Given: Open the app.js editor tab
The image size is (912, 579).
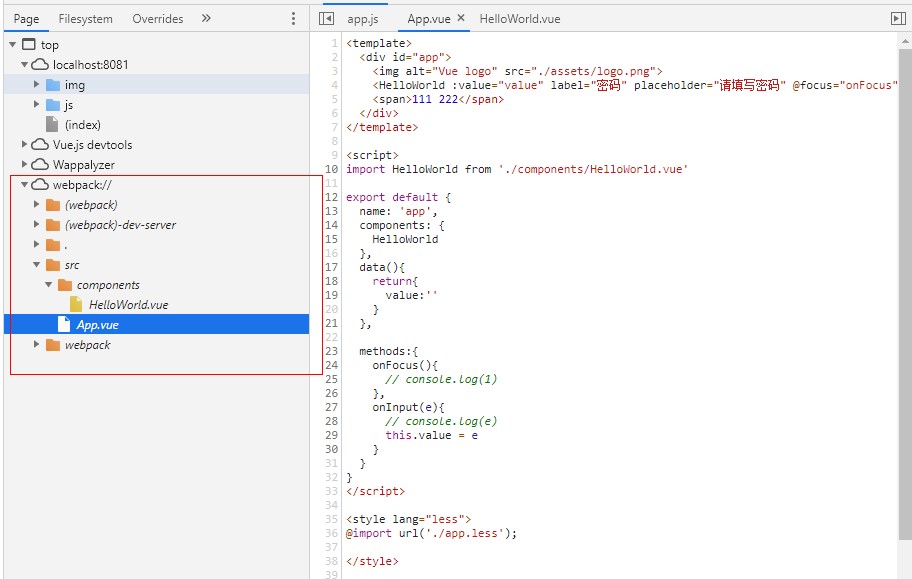Looking at the screenshot, I should (x=362, y=19).
